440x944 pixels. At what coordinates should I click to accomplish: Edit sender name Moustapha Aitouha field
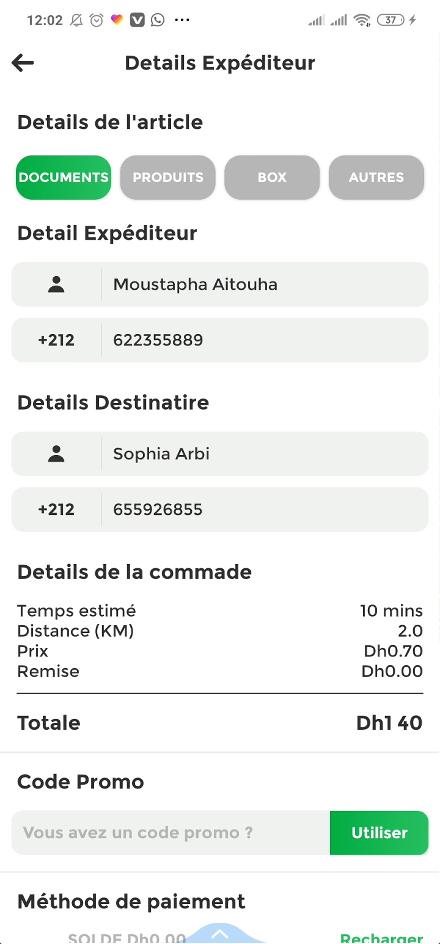265,284
